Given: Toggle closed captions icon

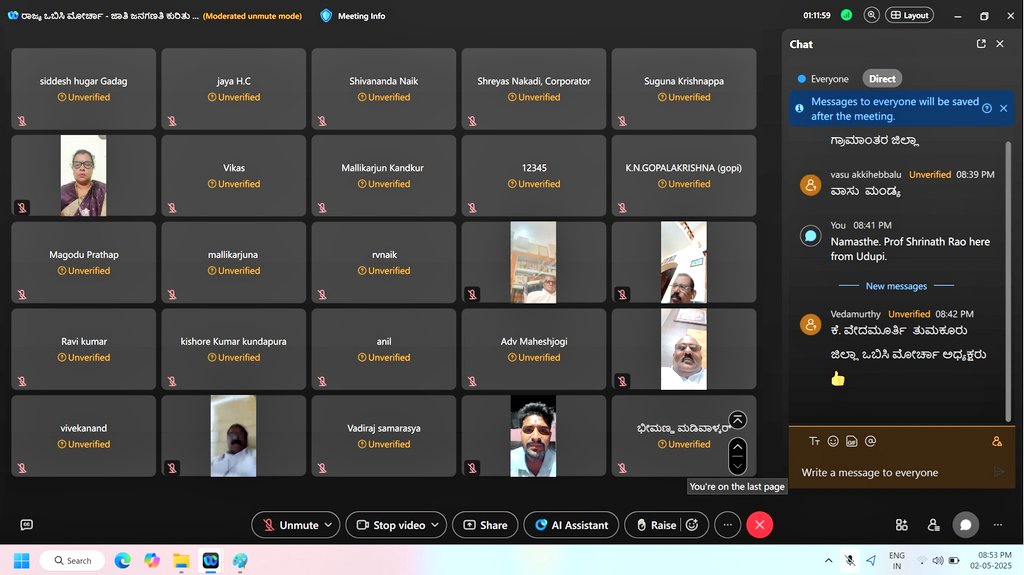Looking at the screenshot, I should [x=27, y=525].
